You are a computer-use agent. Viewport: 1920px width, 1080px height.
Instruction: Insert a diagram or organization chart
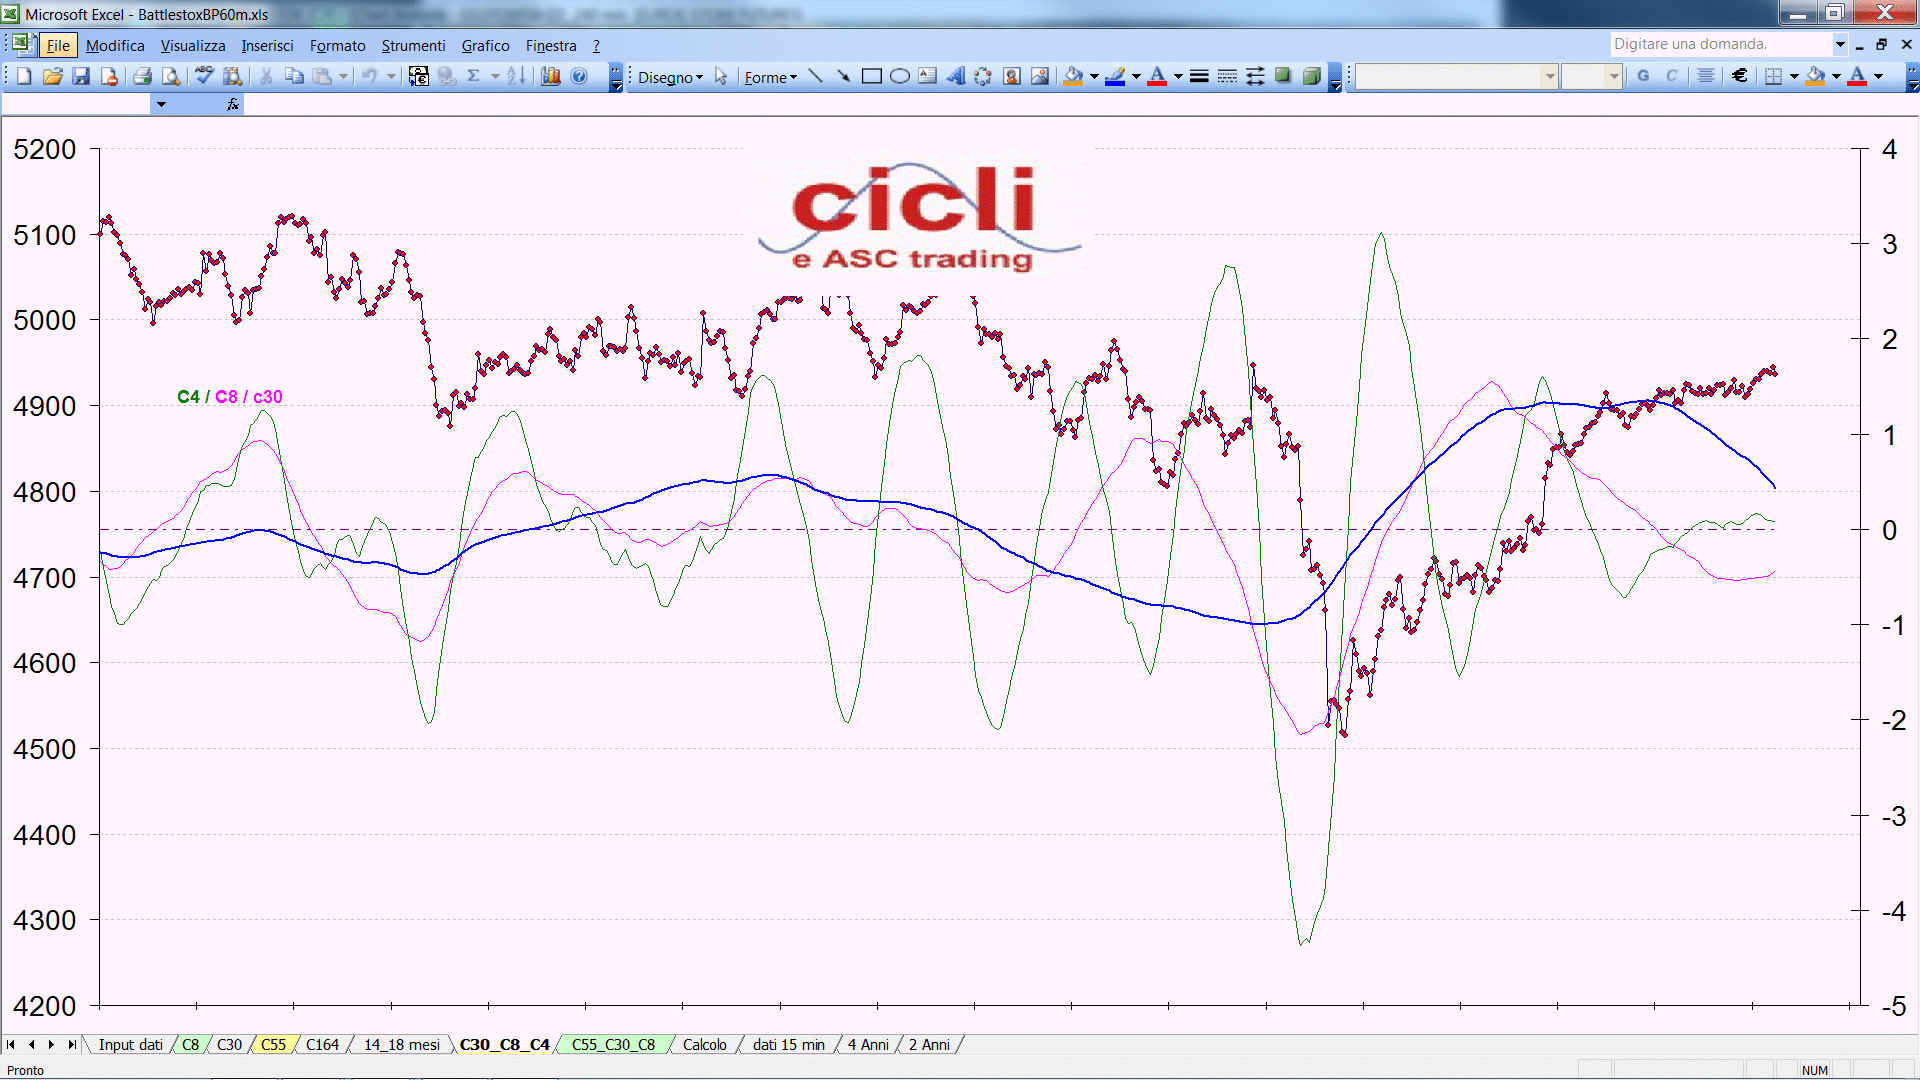984,76
